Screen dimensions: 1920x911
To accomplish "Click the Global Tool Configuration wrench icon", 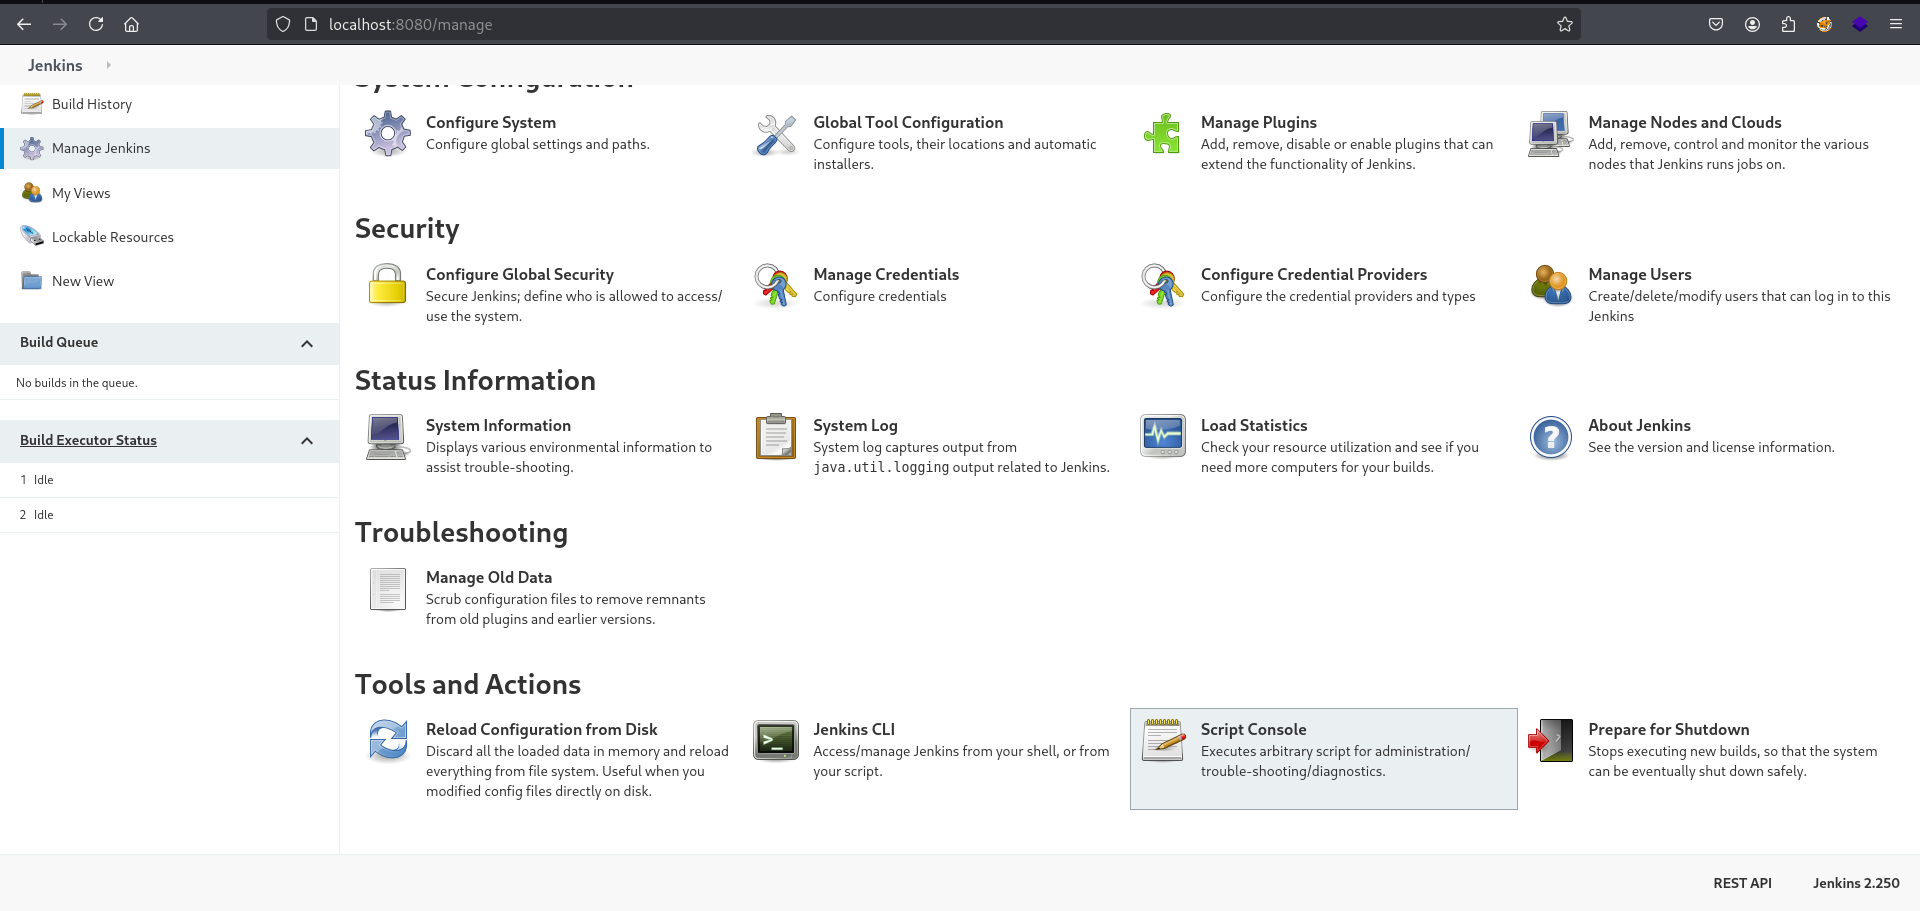I will pos(776,134).
